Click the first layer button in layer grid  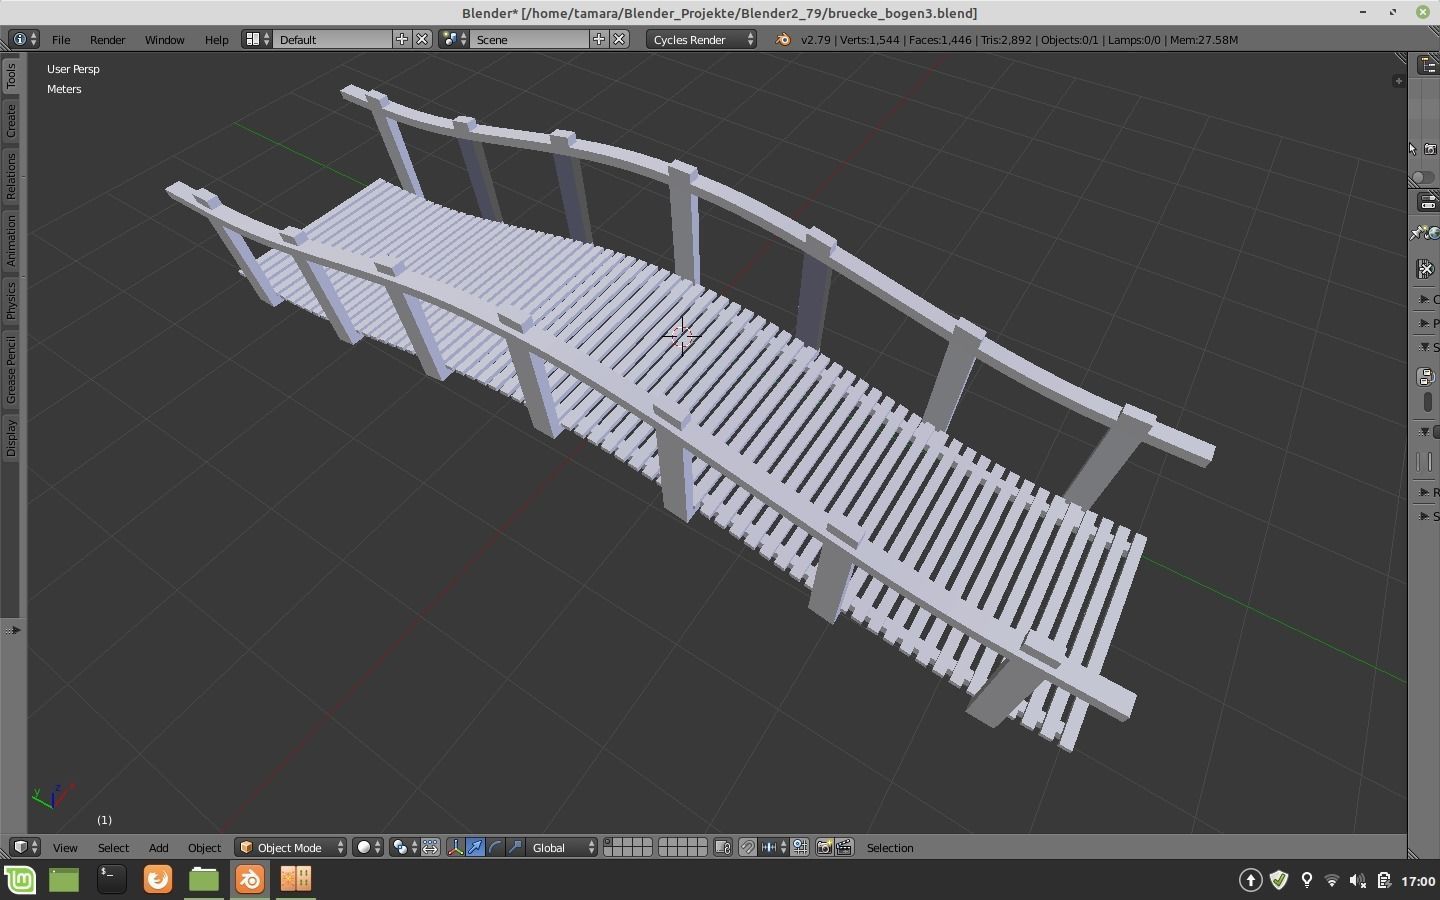tap(609, 843)
